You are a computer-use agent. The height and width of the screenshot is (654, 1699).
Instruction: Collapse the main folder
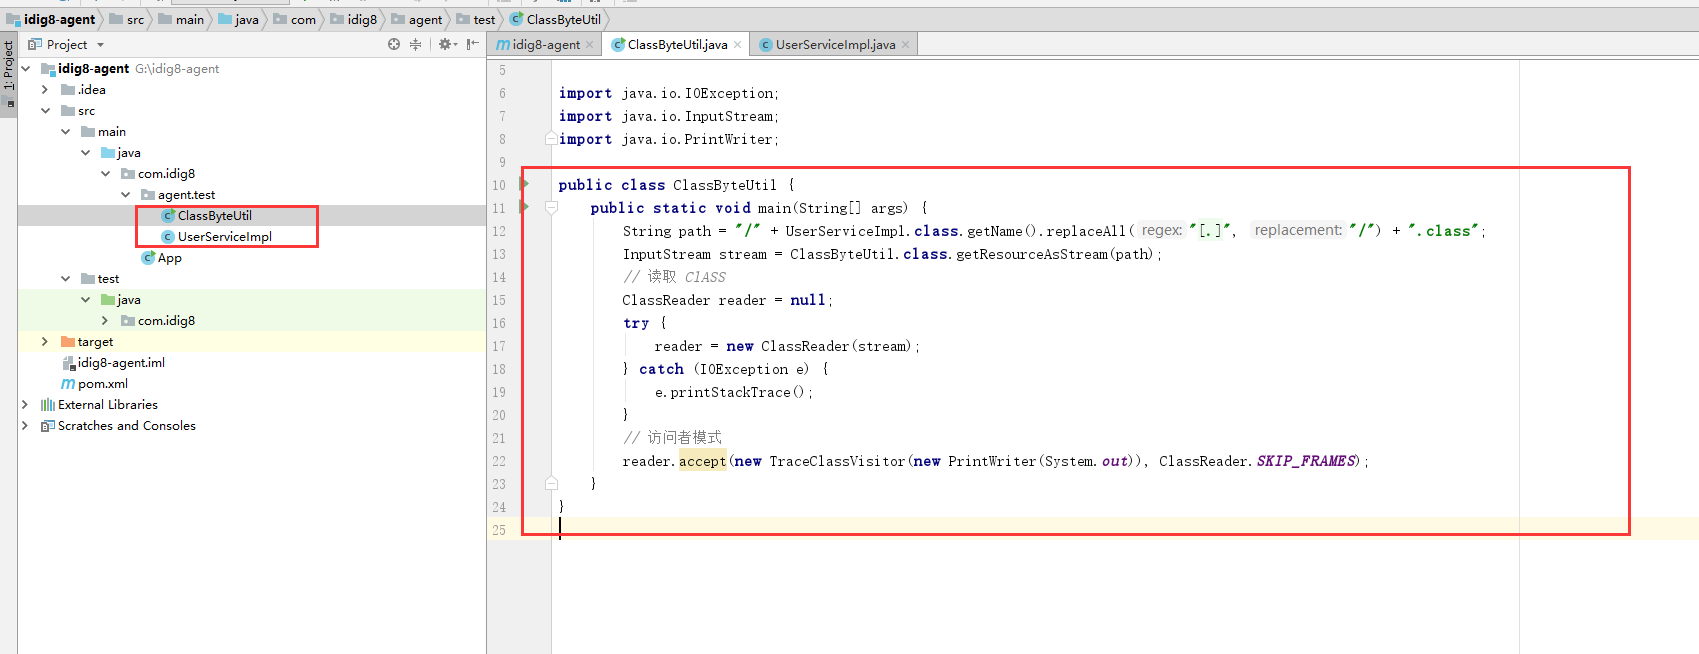(x=65, y=132)
